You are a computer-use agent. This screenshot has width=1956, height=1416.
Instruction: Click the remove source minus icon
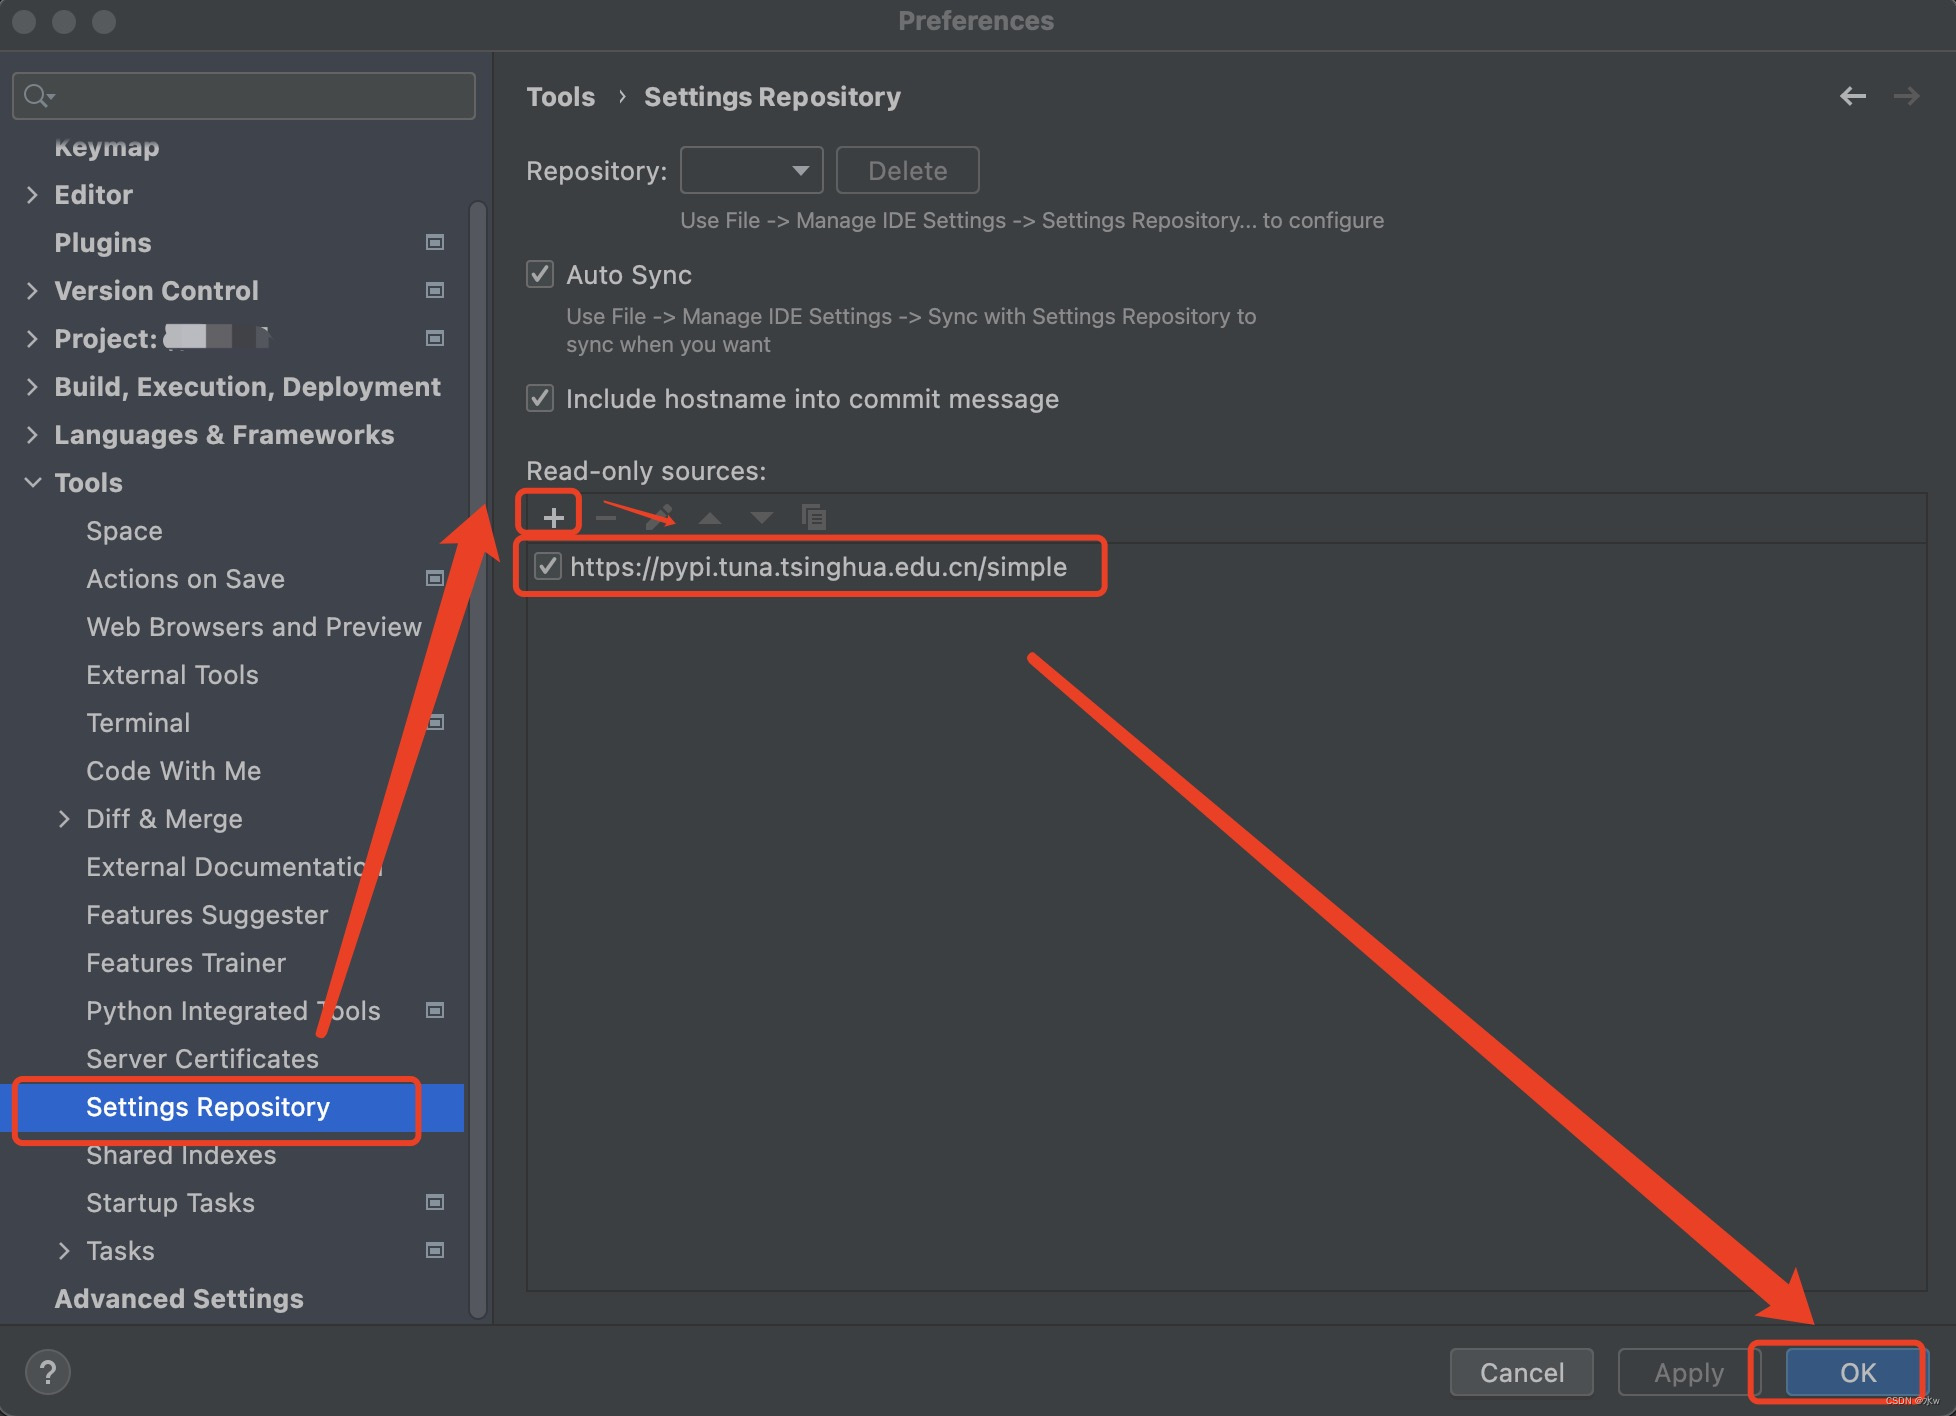[606, 517]
